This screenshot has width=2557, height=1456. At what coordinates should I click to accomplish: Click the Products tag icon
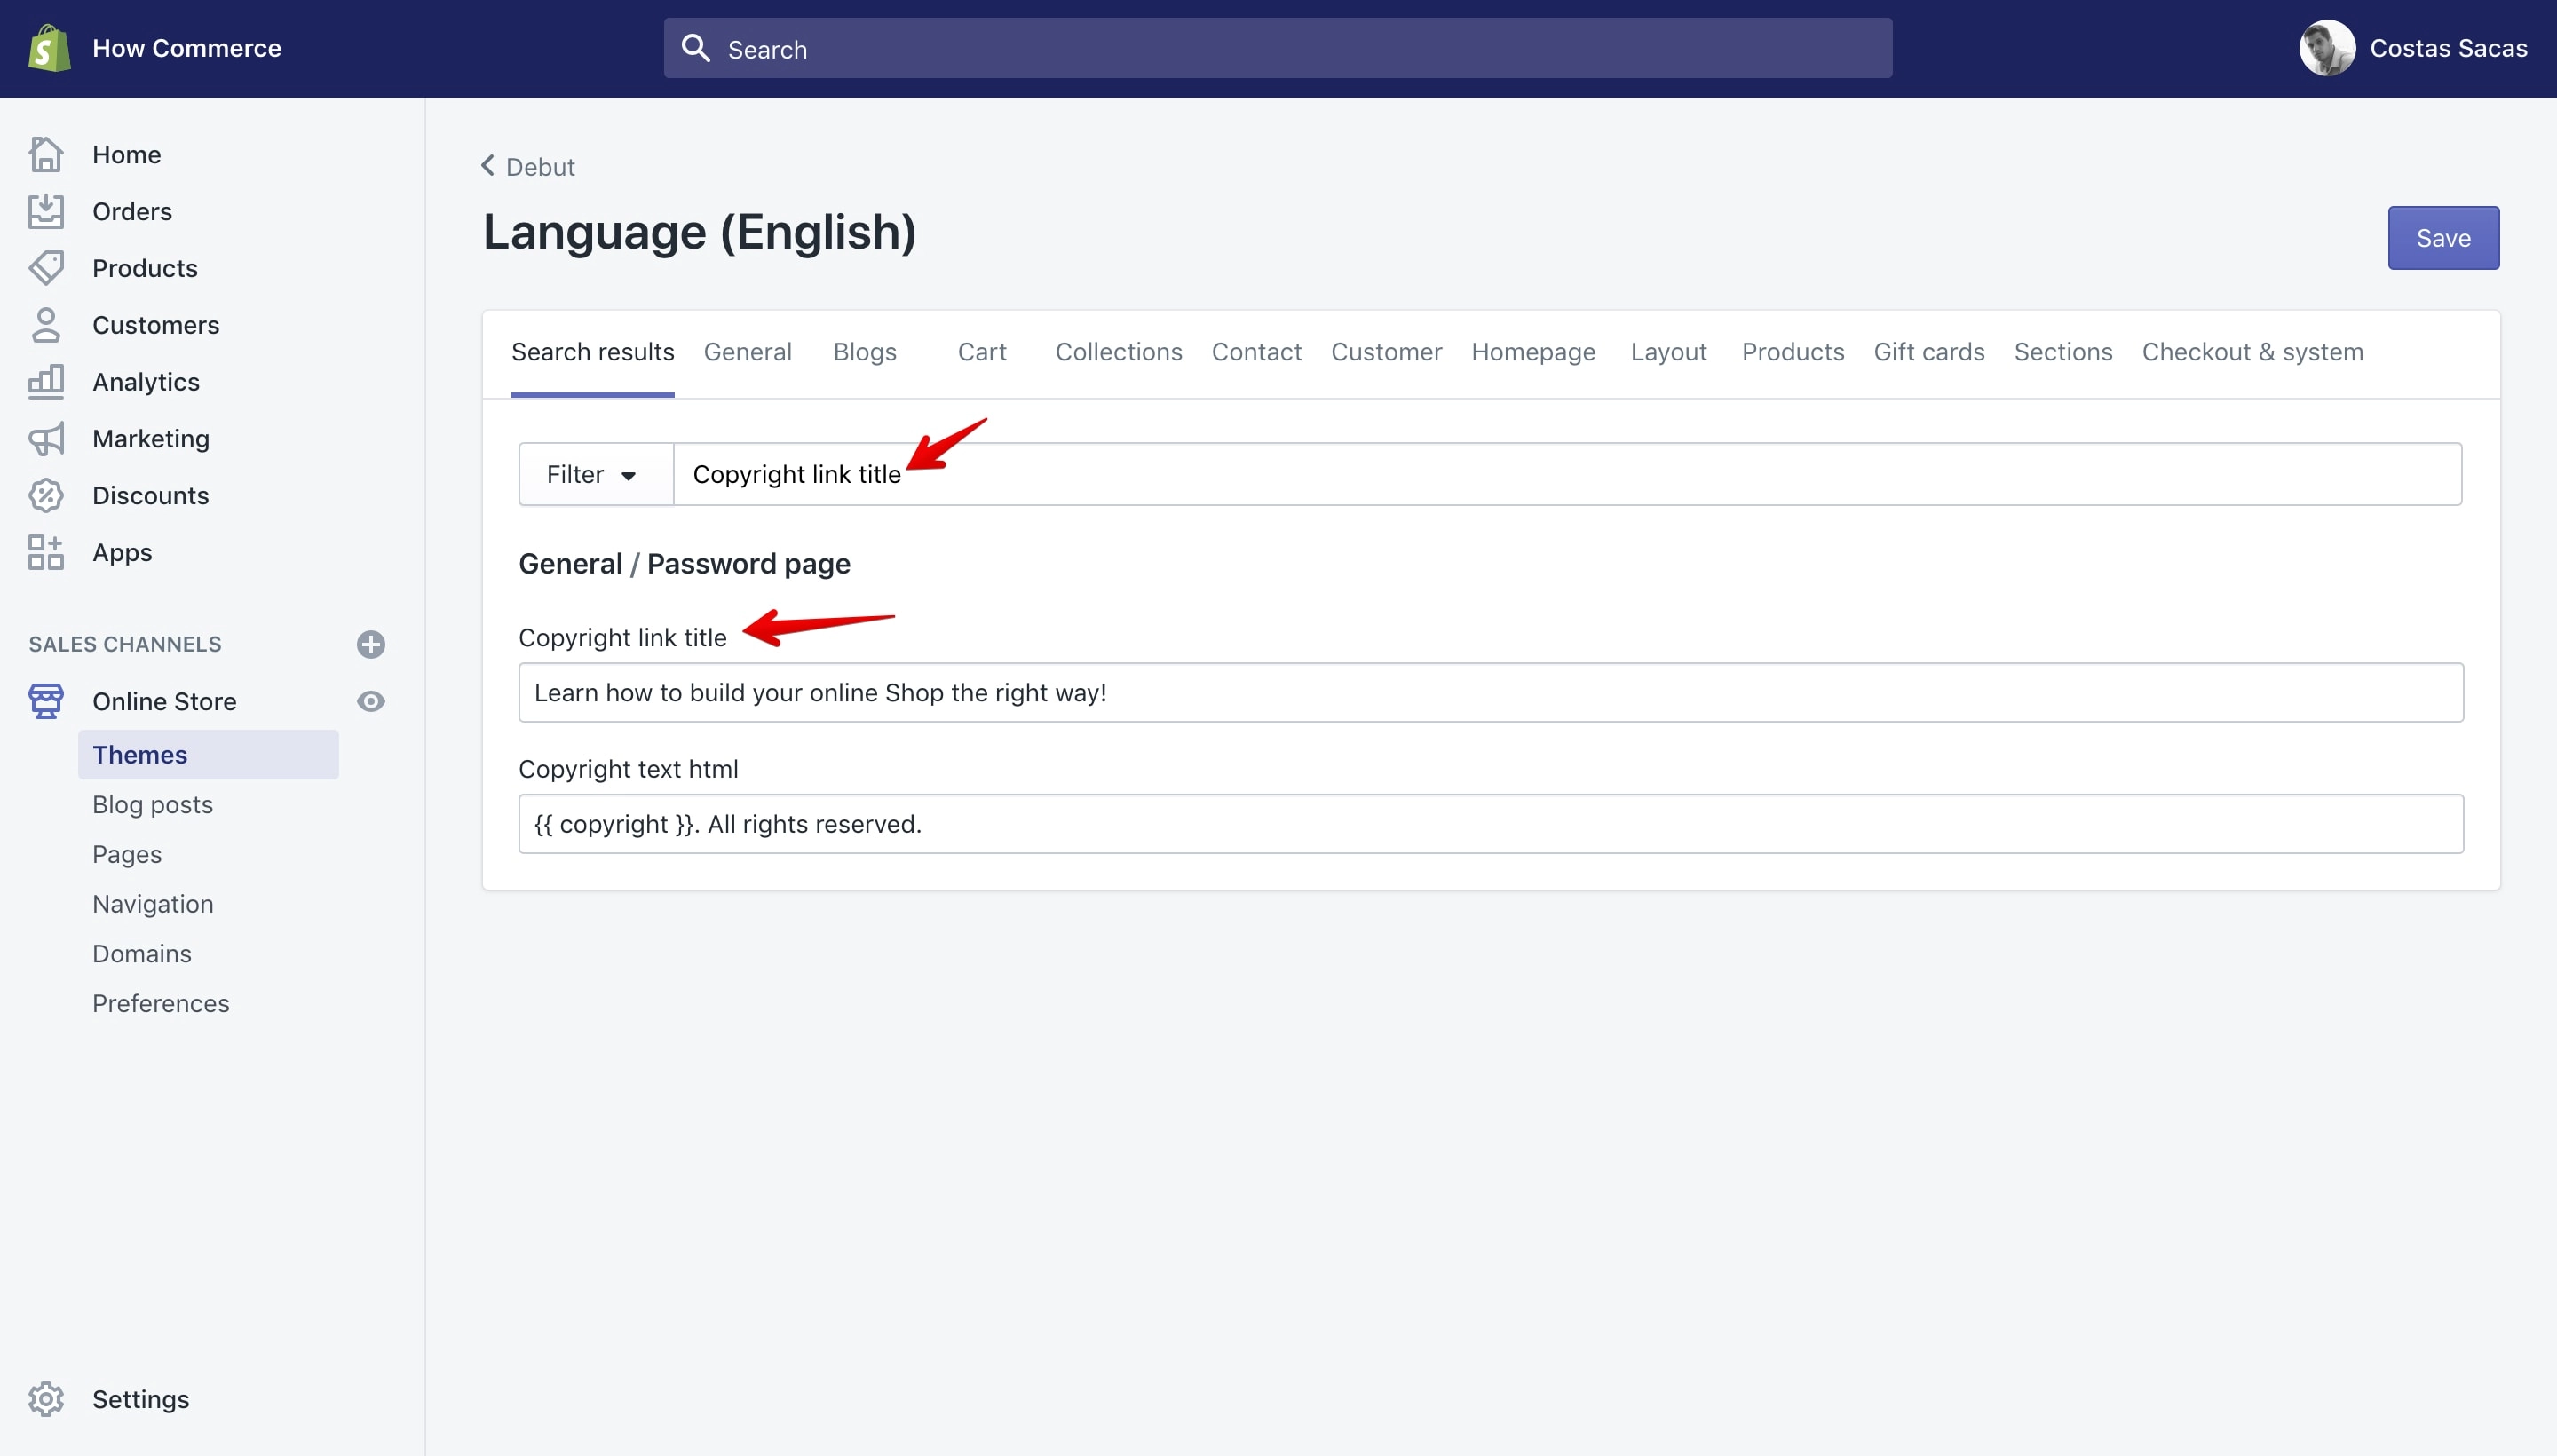(x=46, y=268)
